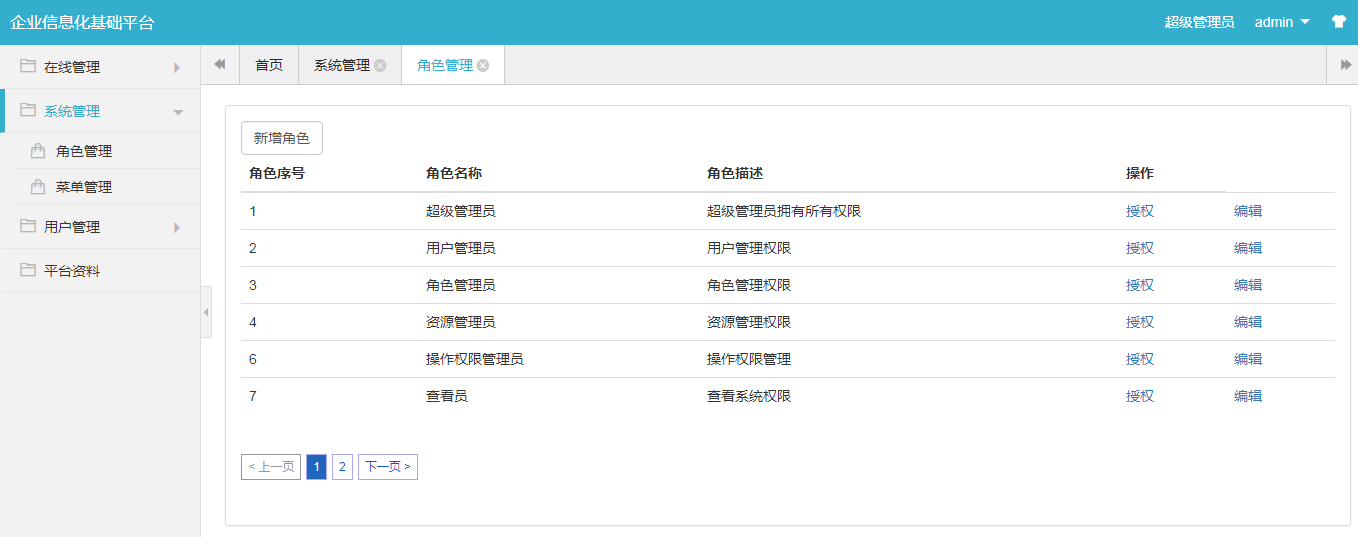The width and height of the screenshot is (1358, 537).
Task: Click the 角色序号 column header
Action: [277, 173]
